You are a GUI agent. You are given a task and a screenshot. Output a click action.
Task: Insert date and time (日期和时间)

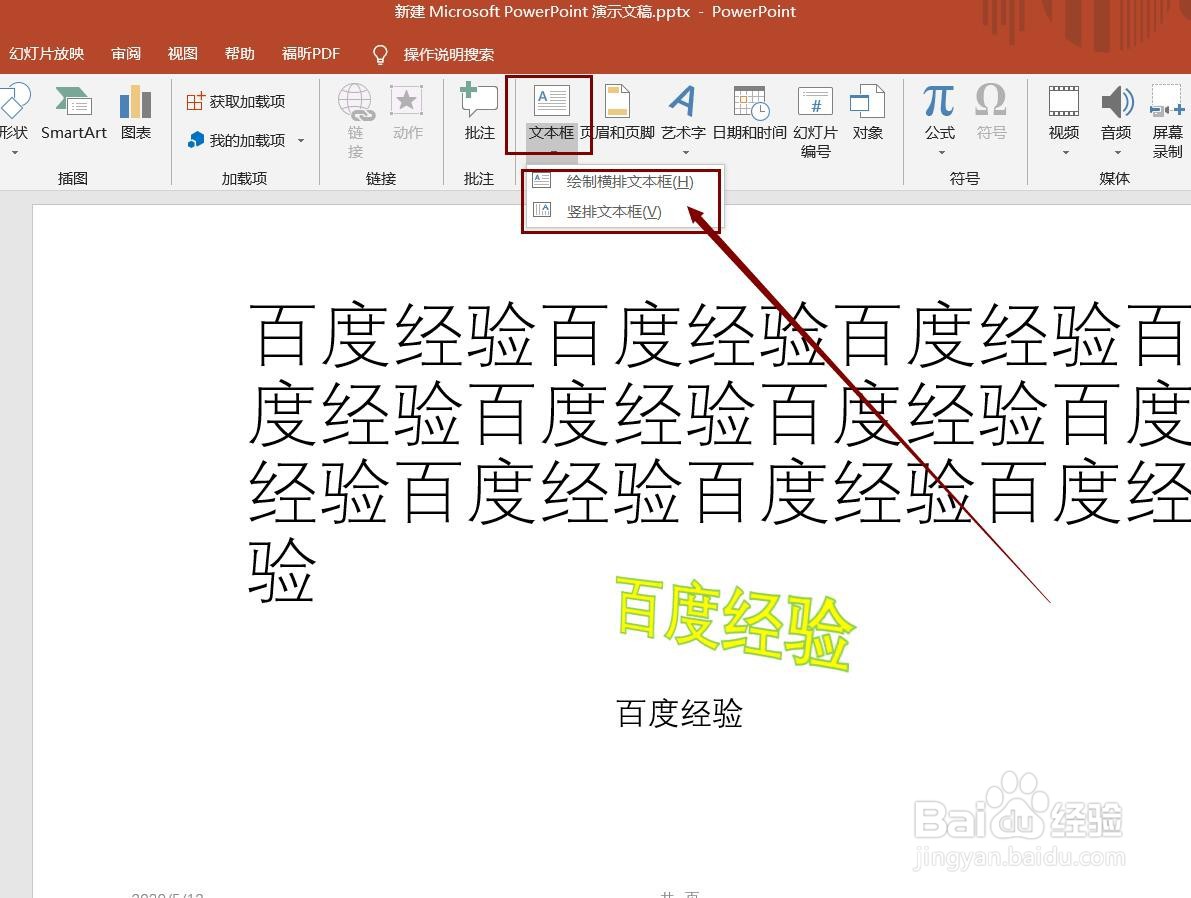[750, 112]
